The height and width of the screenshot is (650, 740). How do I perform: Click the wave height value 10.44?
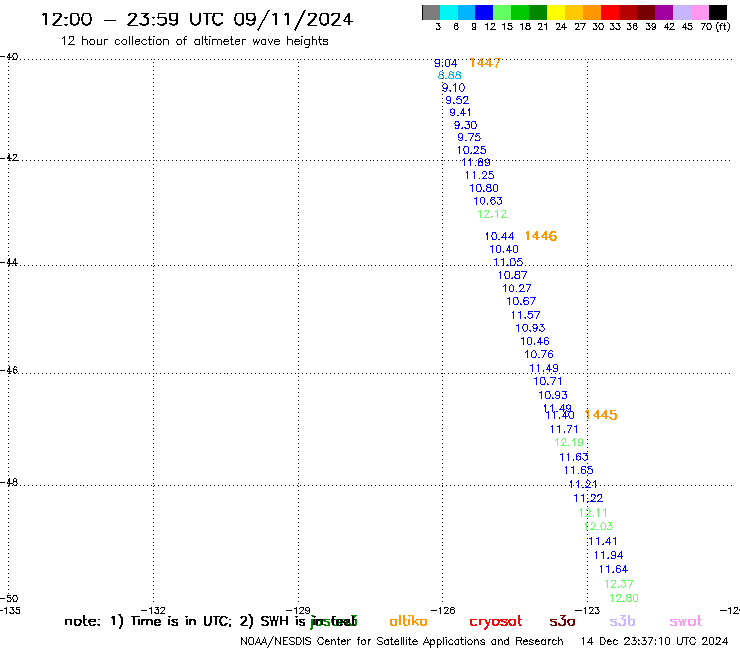pyautogui.click(x=499, y=236)
